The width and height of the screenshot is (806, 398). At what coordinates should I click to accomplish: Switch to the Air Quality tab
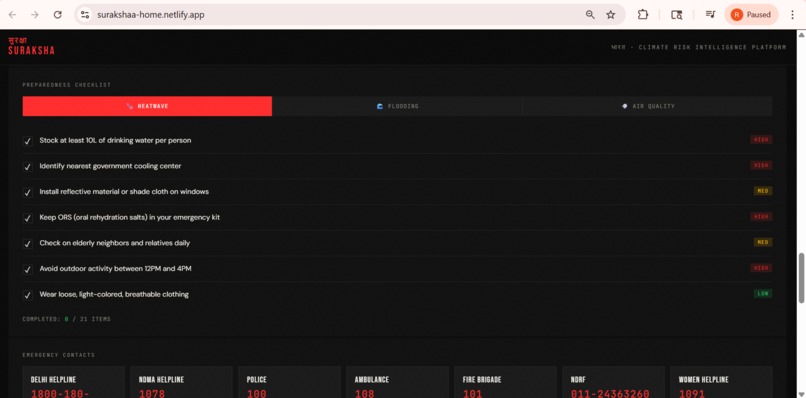tap(647, 106)
